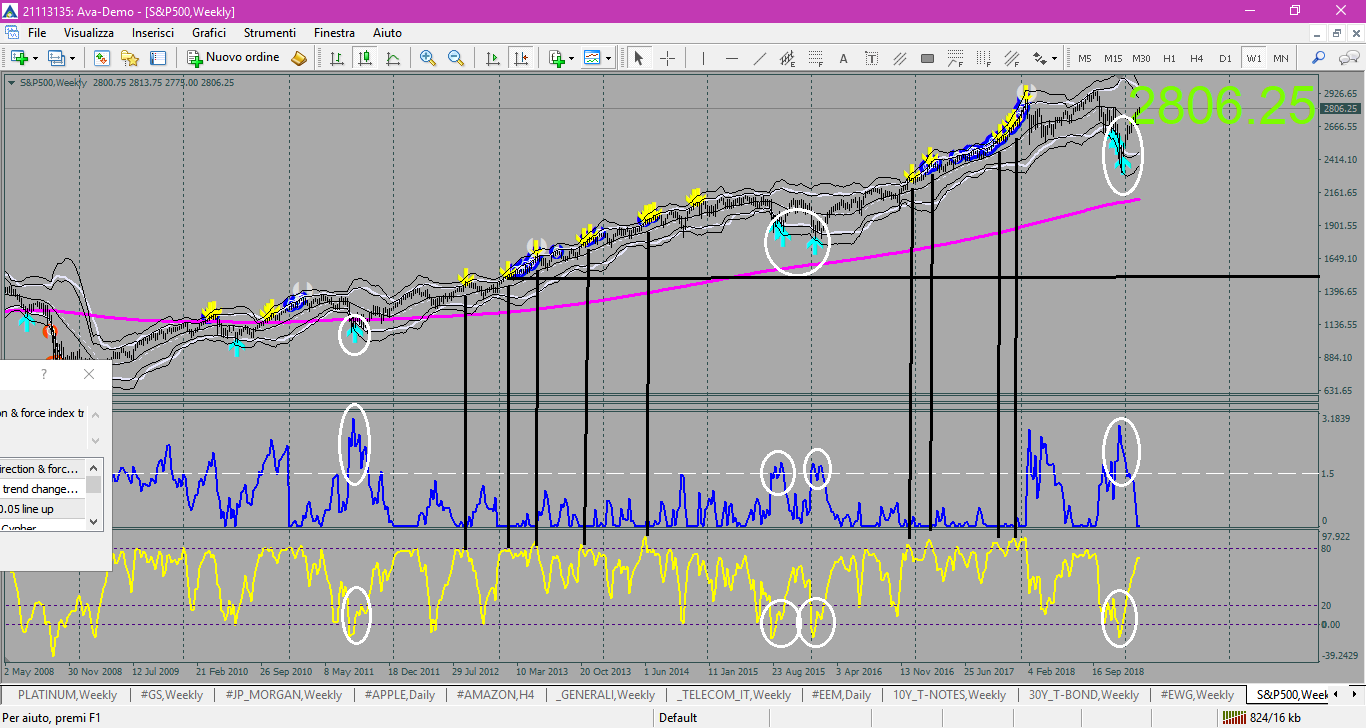Expand the new chart dropdown arrow

[x=35, y=58]
